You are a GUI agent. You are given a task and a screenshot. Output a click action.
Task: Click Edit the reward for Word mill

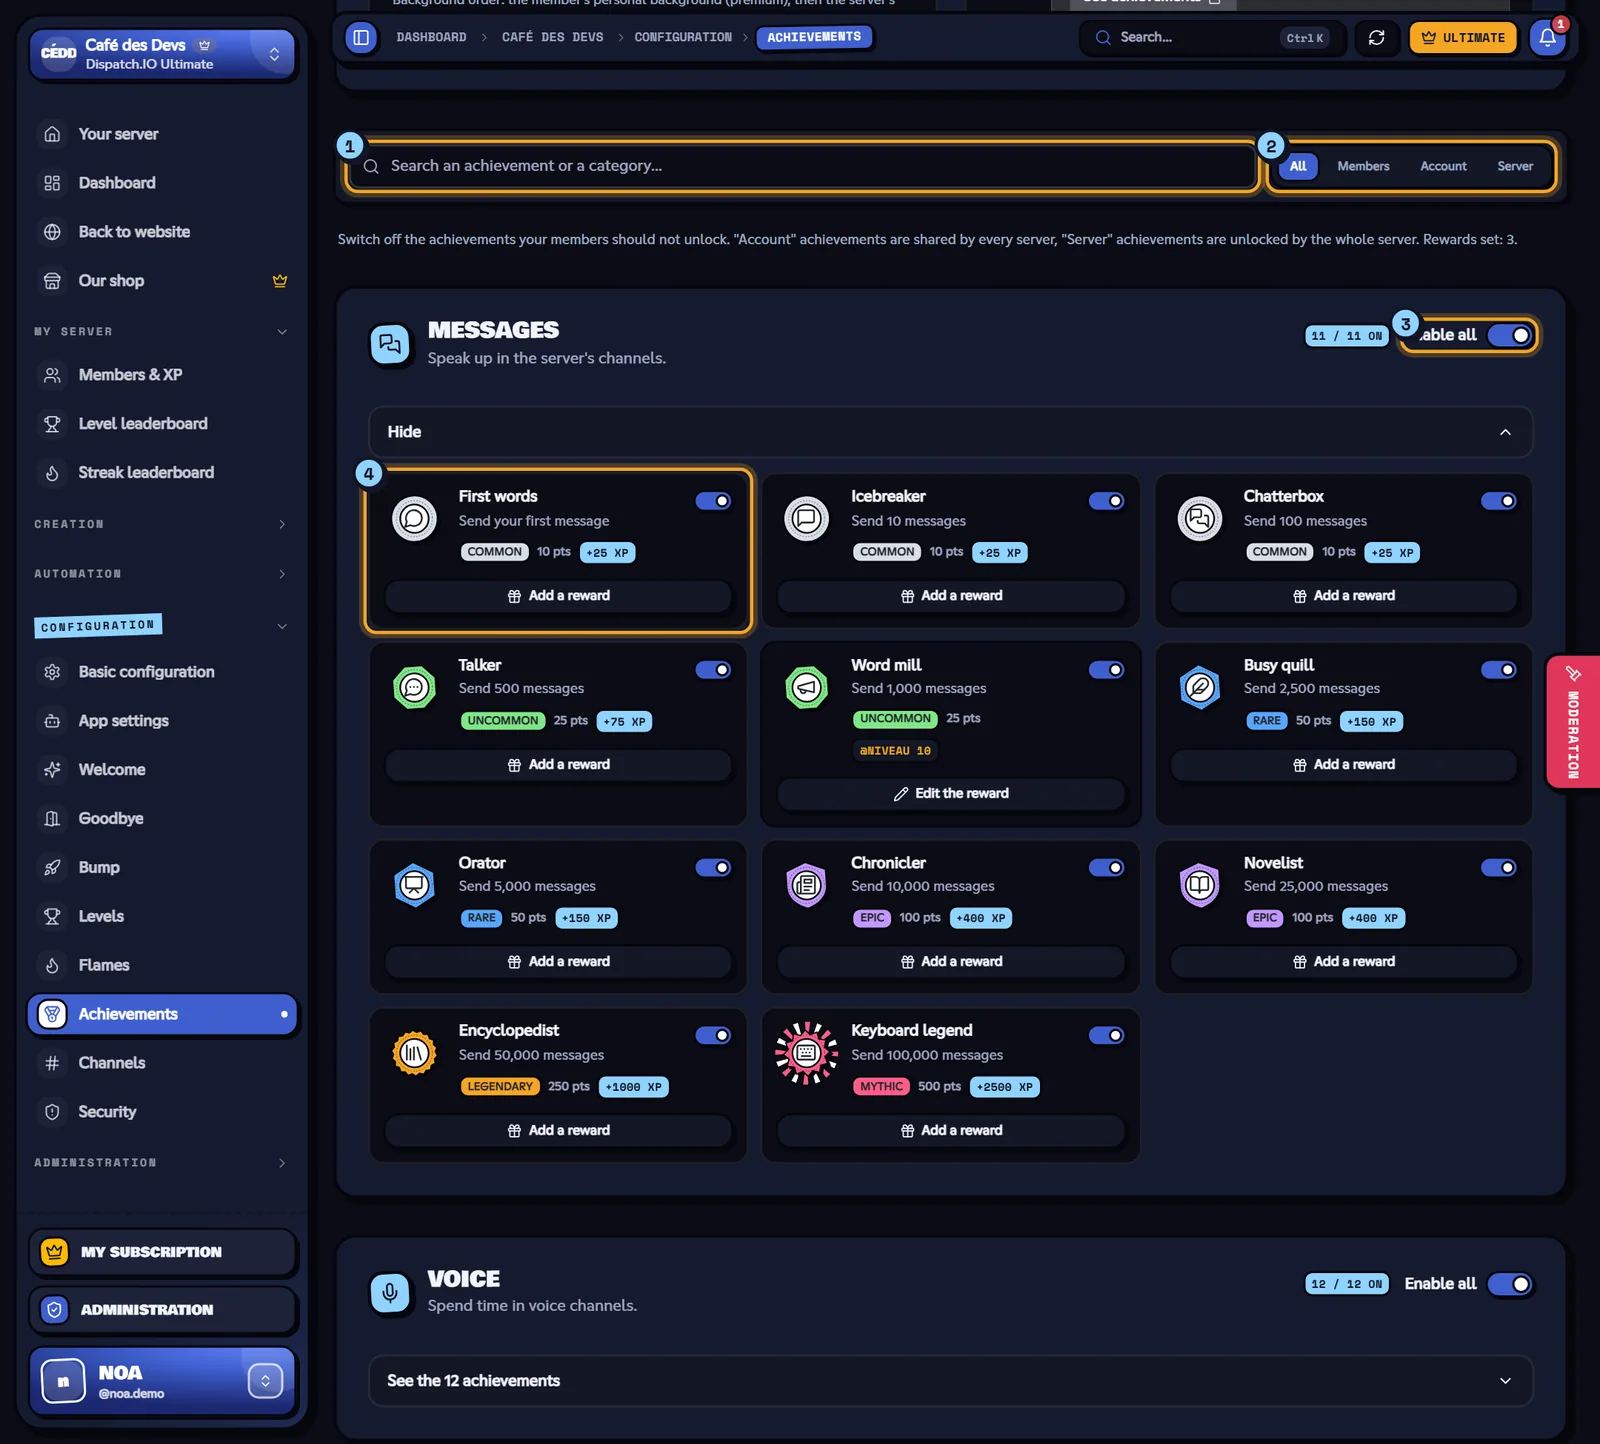coord(951,794)
